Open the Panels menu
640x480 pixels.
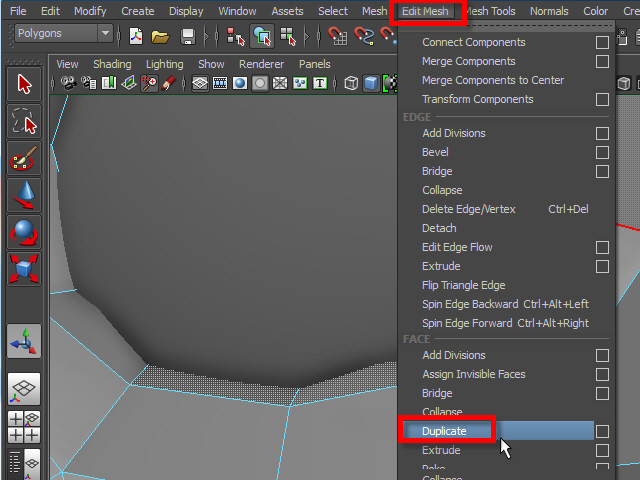pyautogui.click(x=314, y=64)
